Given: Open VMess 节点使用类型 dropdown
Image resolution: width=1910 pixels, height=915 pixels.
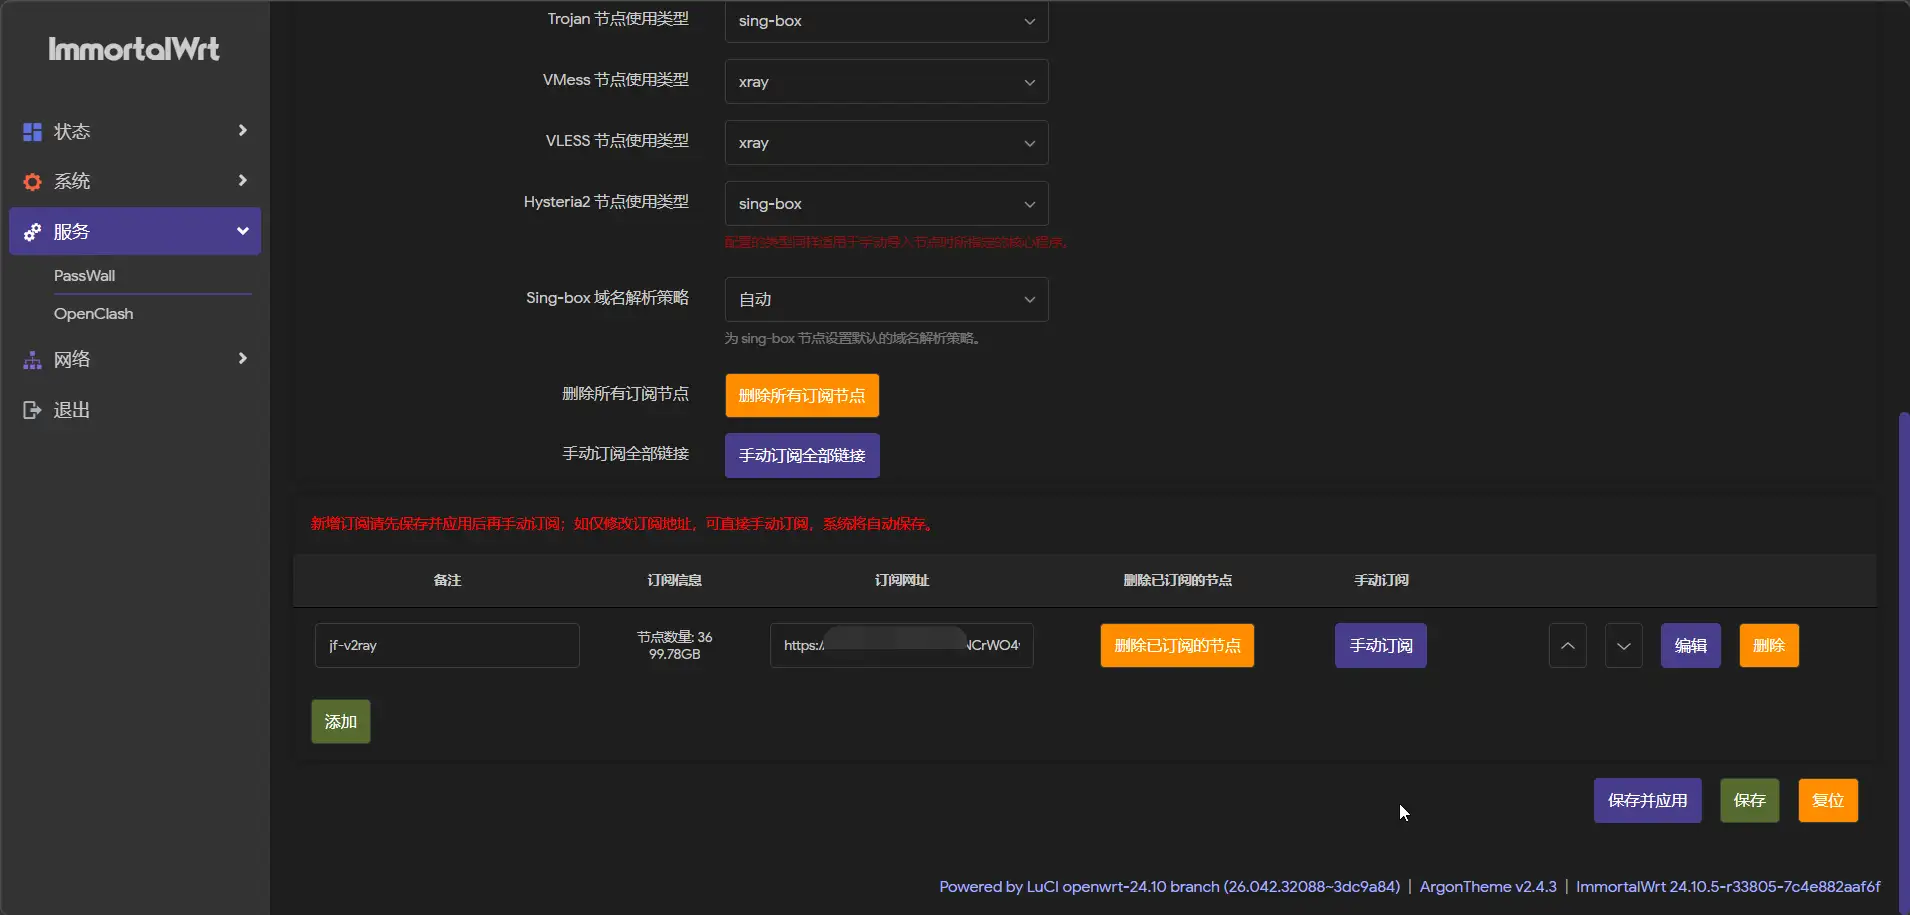Looking at the screenshot, I should 886,82.
